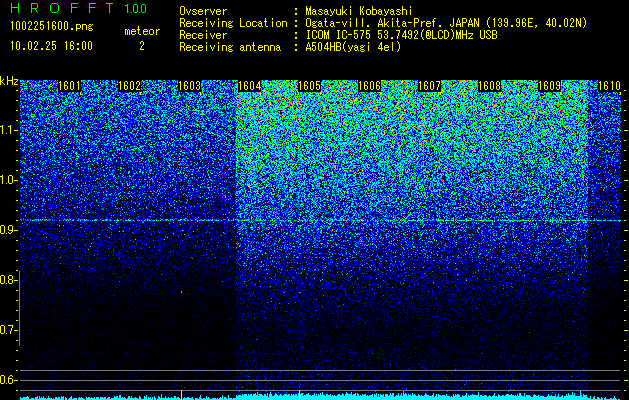629x400 pixels.
Task: Click the Receiver label
Action: (203, 35)
